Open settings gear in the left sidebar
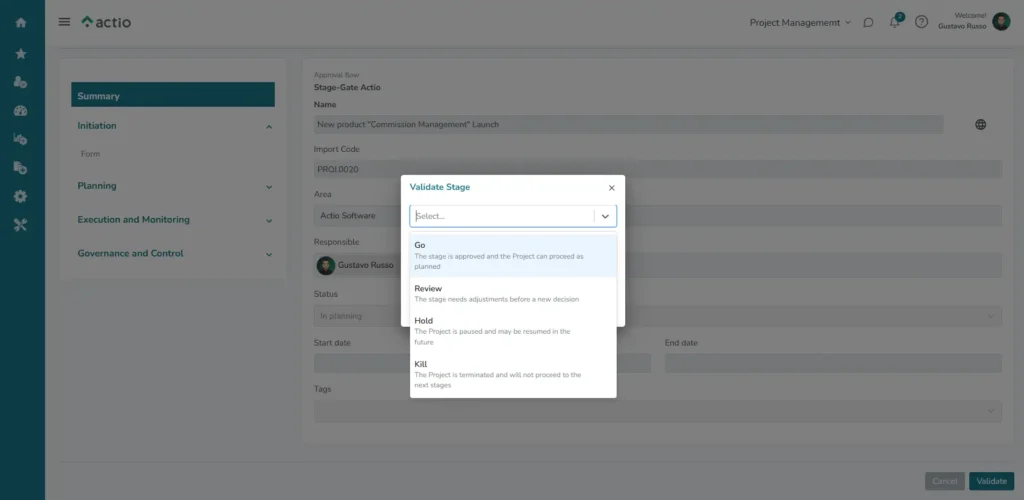Viewport: 1024px width, 500px height. click(x=21, y=196)
